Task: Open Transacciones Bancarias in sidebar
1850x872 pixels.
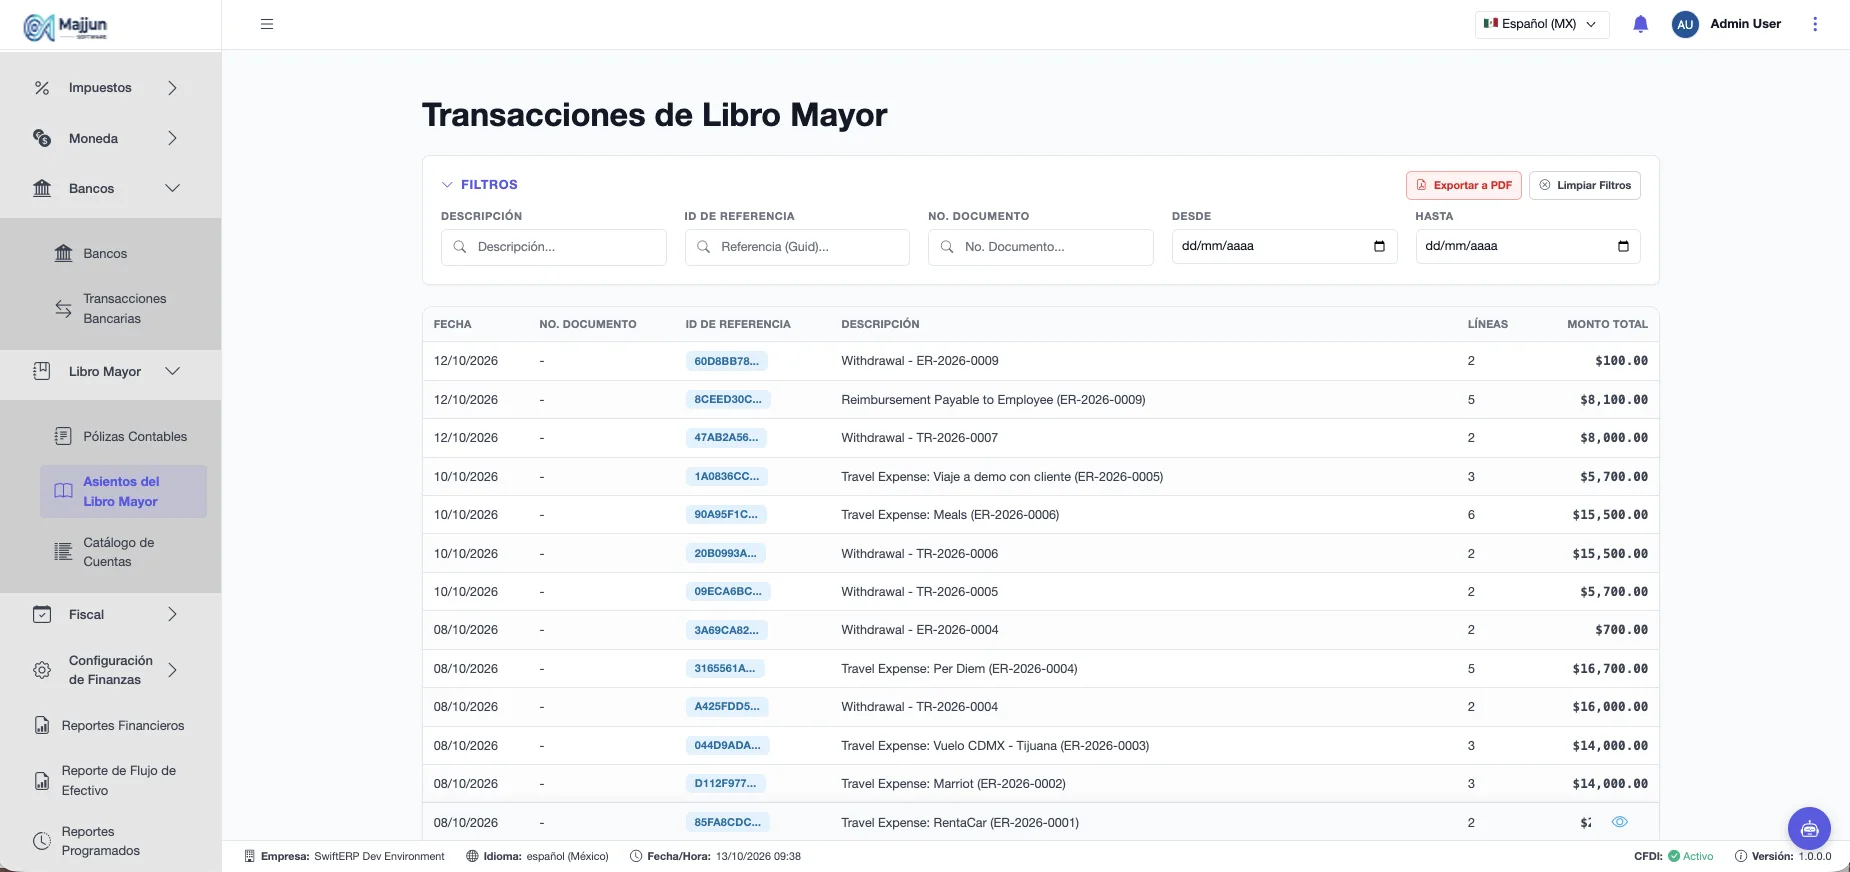Action: click(124, 309)
